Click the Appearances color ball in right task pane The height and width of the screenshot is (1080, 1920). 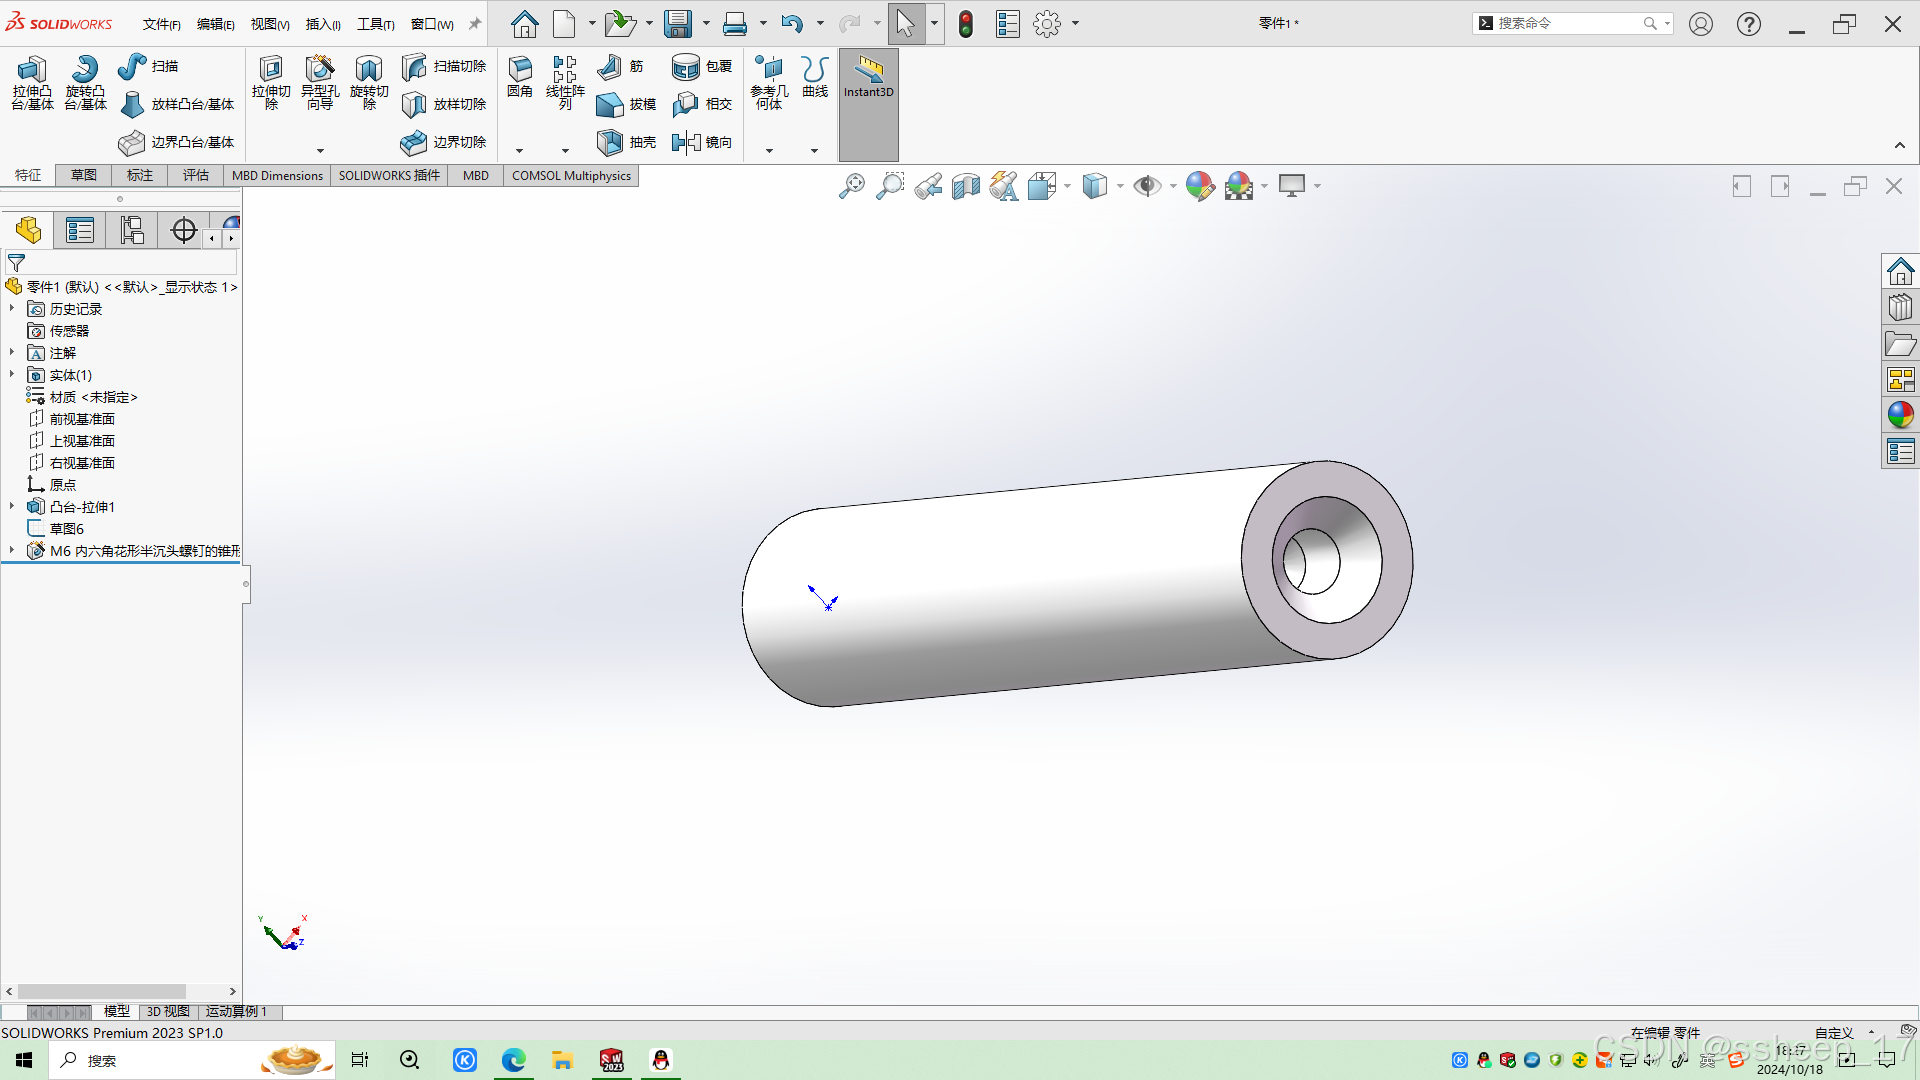tap(1900, 415)
